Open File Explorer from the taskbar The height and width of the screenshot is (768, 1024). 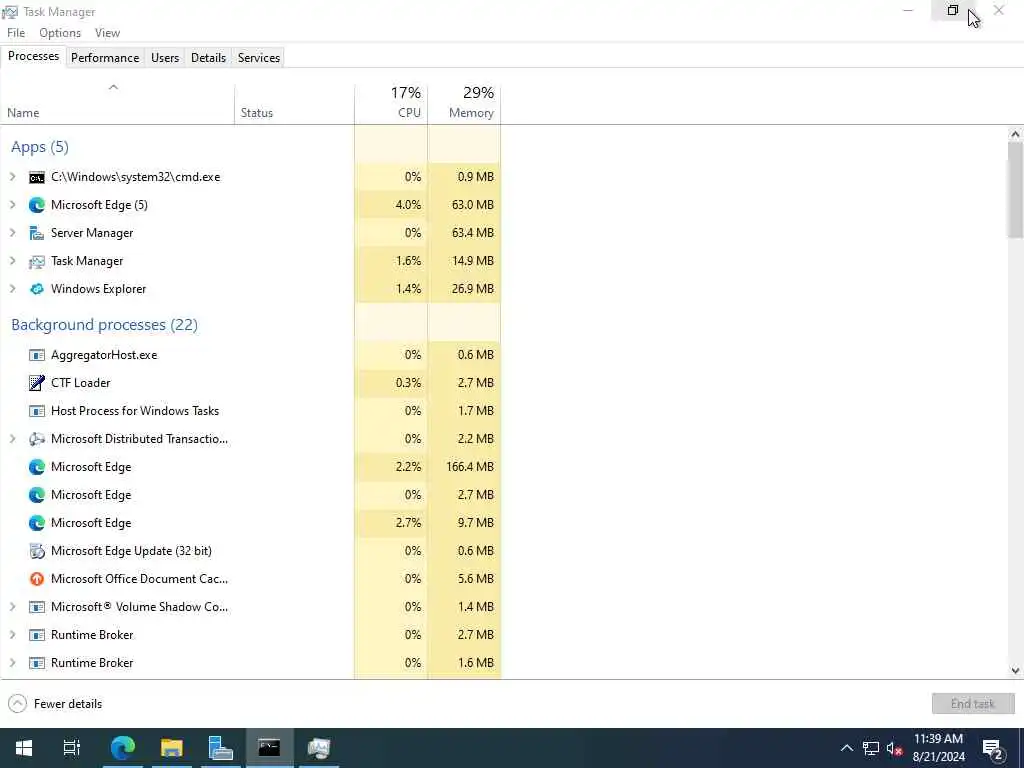[172, 748]
